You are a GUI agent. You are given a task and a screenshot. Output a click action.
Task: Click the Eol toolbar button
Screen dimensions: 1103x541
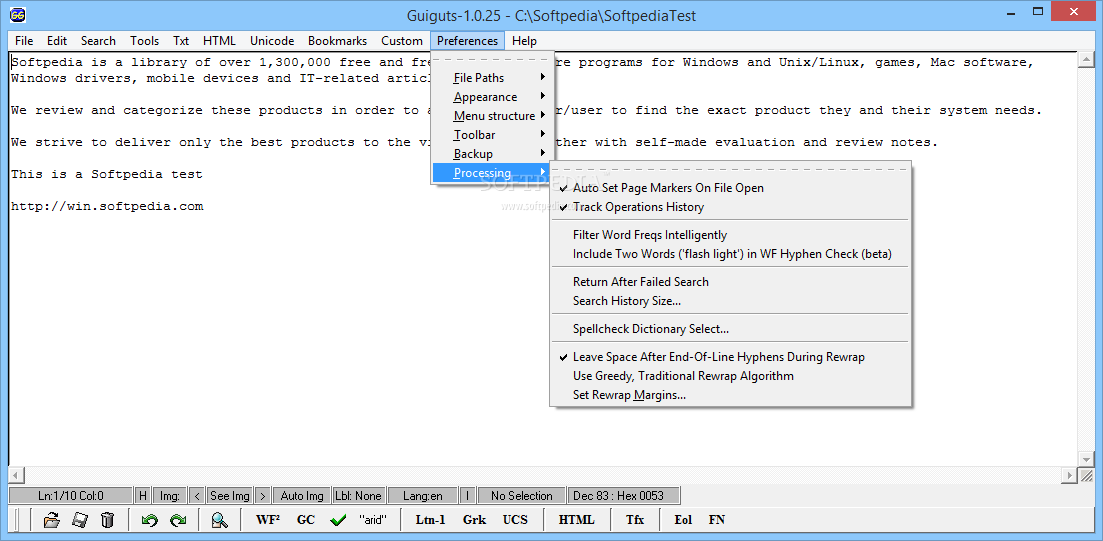[x=682, y=521]
